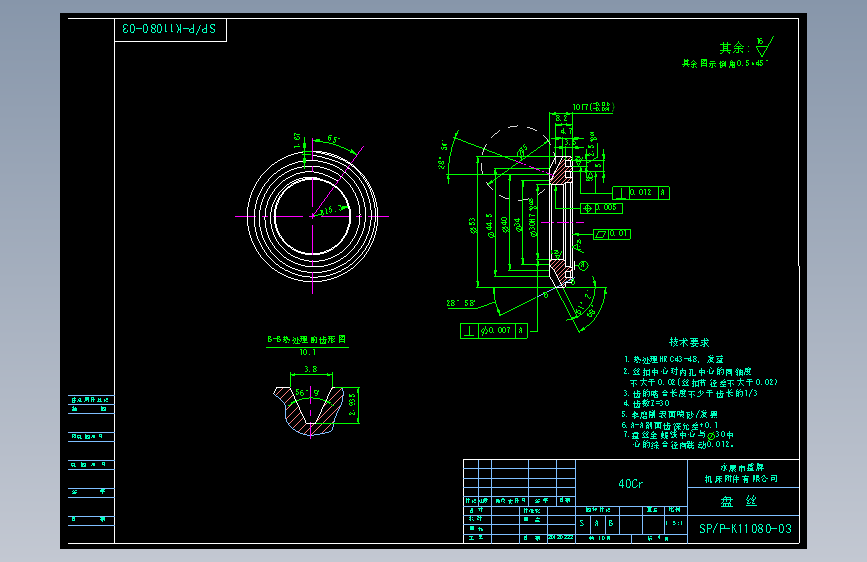
Task: Select the 1.67 dimension above the front view
Action: [x=297, y=140]
